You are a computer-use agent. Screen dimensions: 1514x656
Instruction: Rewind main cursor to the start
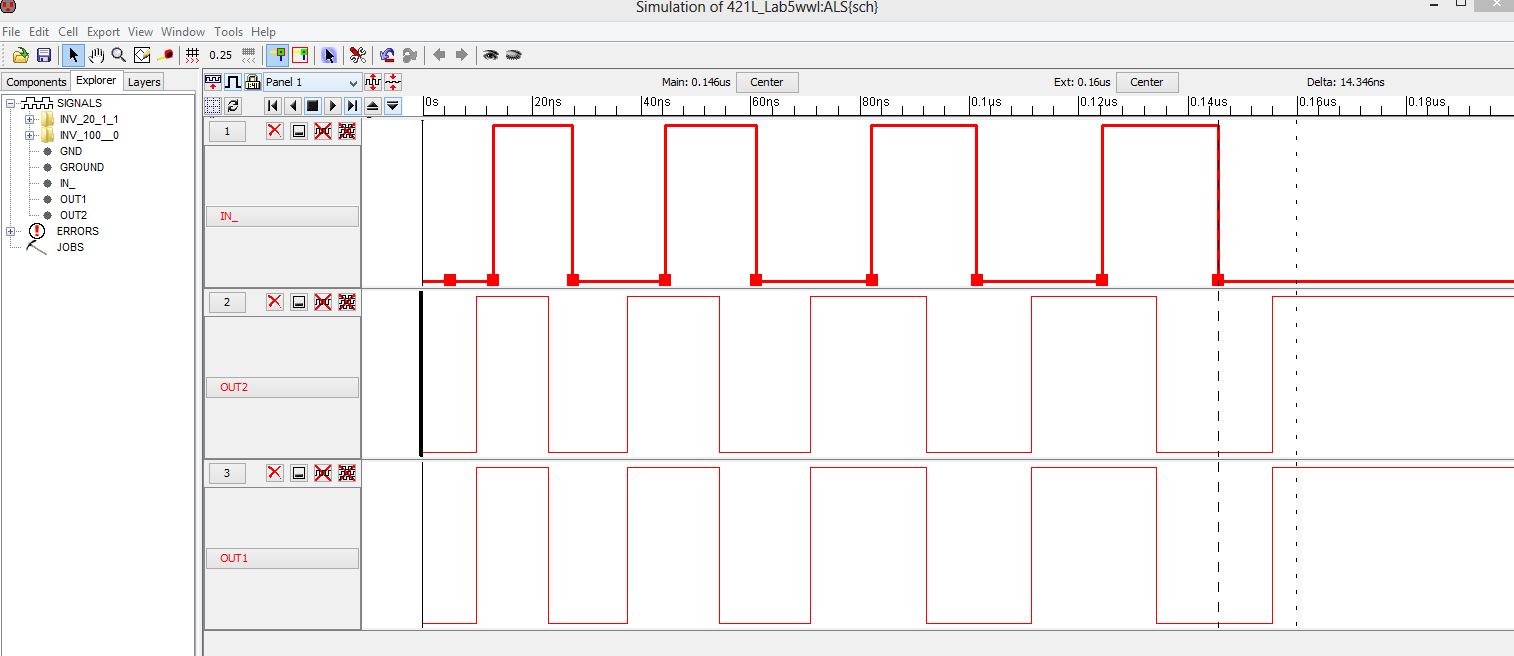tap(273, 105)
